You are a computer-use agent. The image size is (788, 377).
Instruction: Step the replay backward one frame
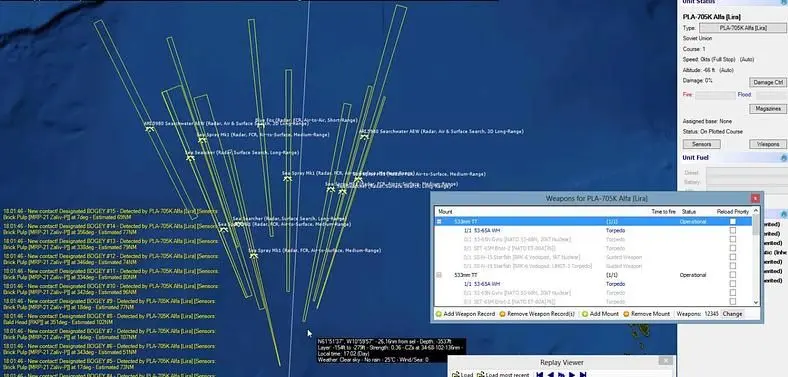(550, 374)
